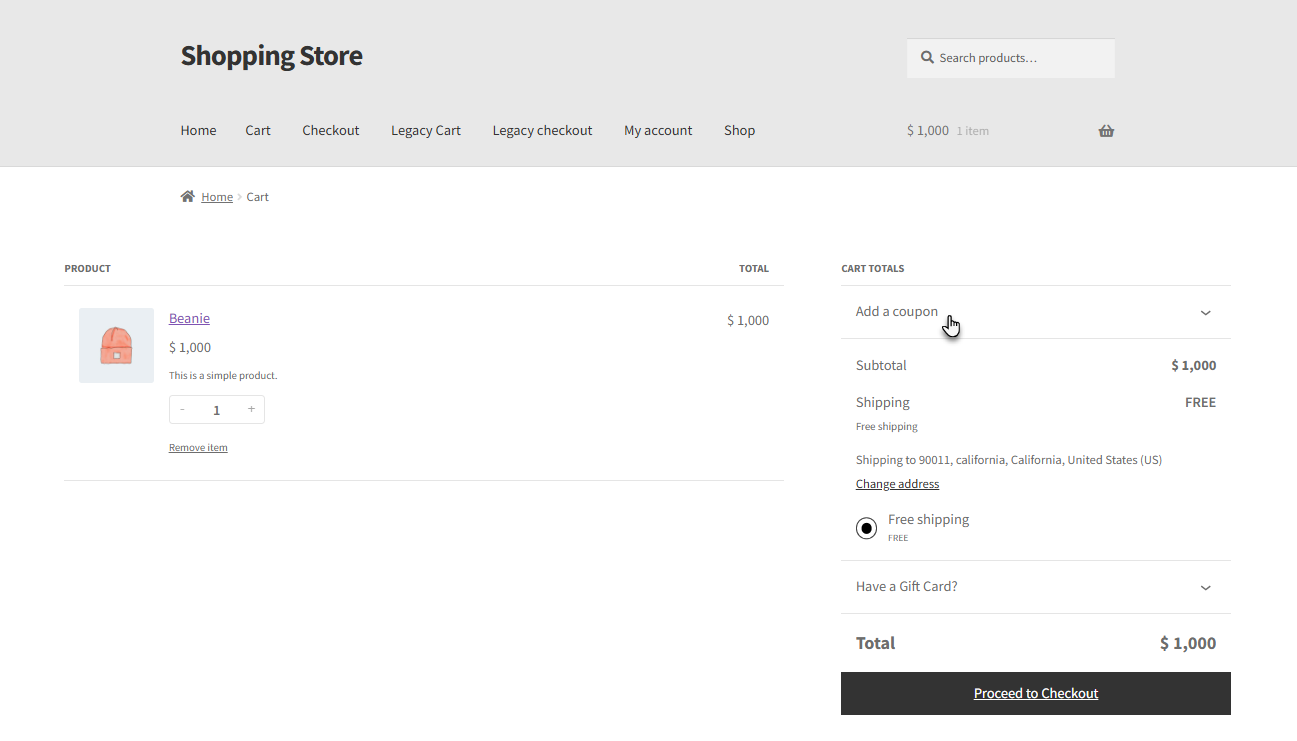Viewport: 1297px width, 741px height.
Task: Click the Beanie product thumbnail
Action: point(116,345)
